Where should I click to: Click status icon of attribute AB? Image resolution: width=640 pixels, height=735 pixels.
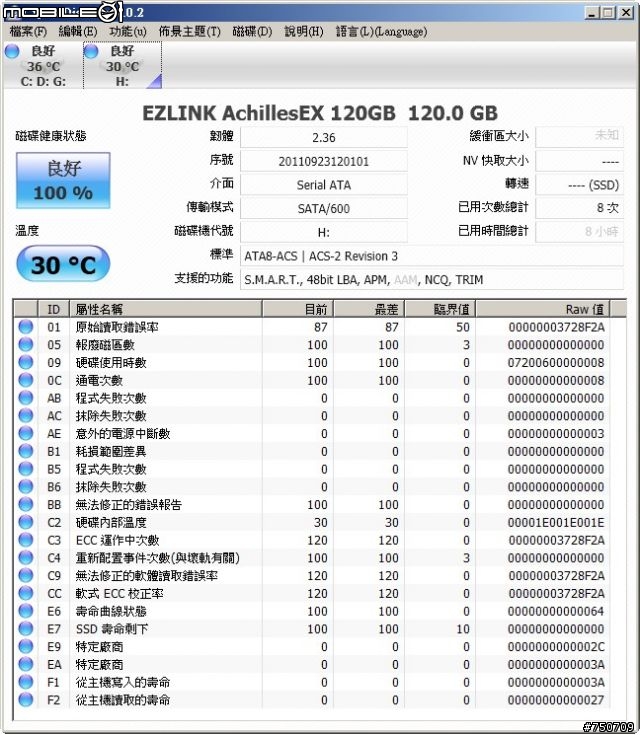click(x=26, y=398)
